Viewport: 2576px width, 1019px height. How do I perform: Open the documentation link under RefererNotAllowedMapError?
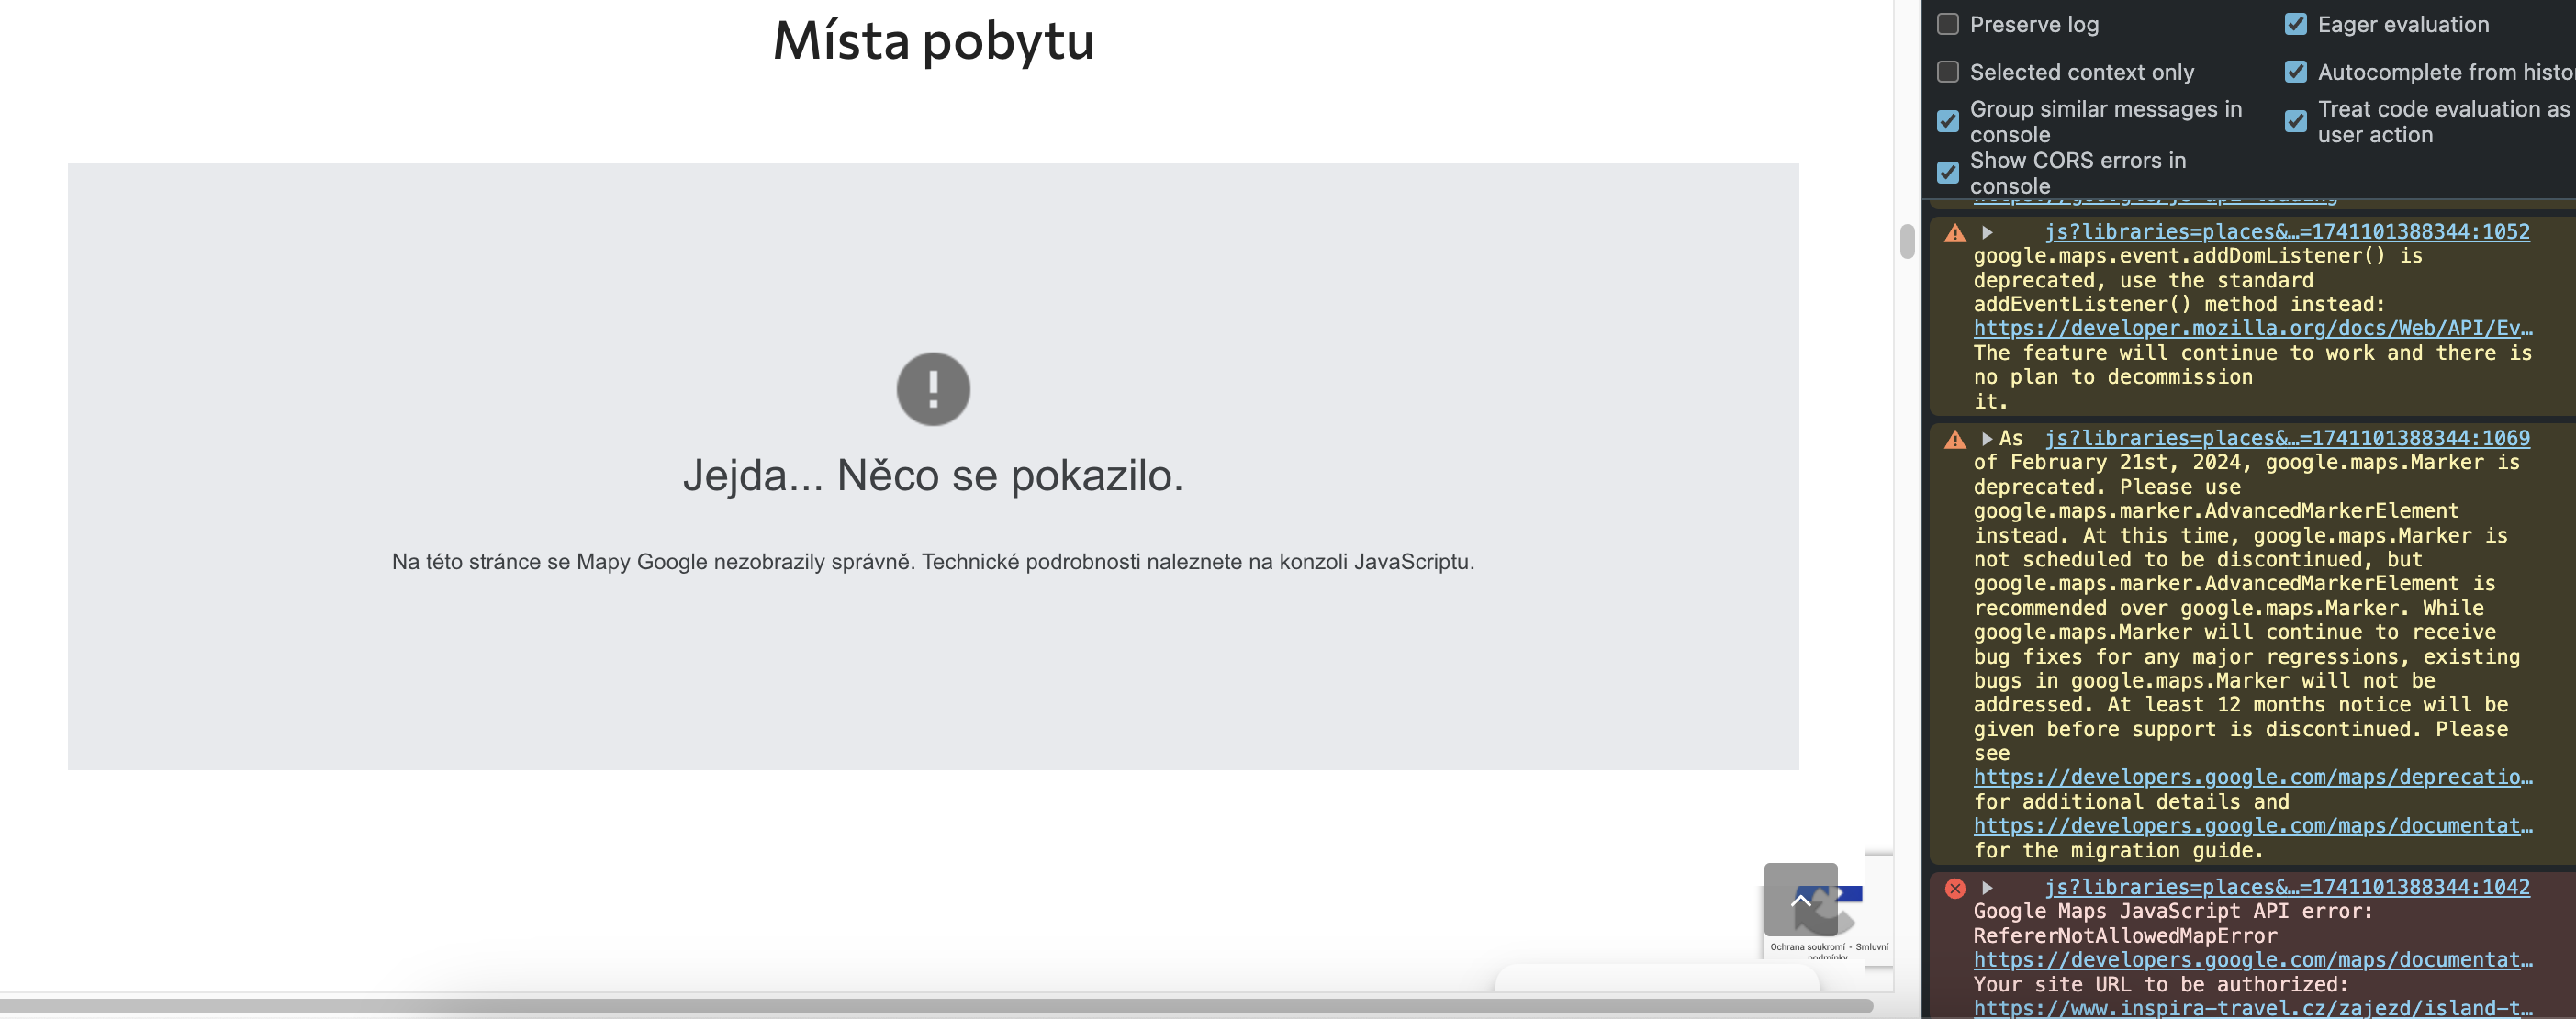(x=2253, y=960)
